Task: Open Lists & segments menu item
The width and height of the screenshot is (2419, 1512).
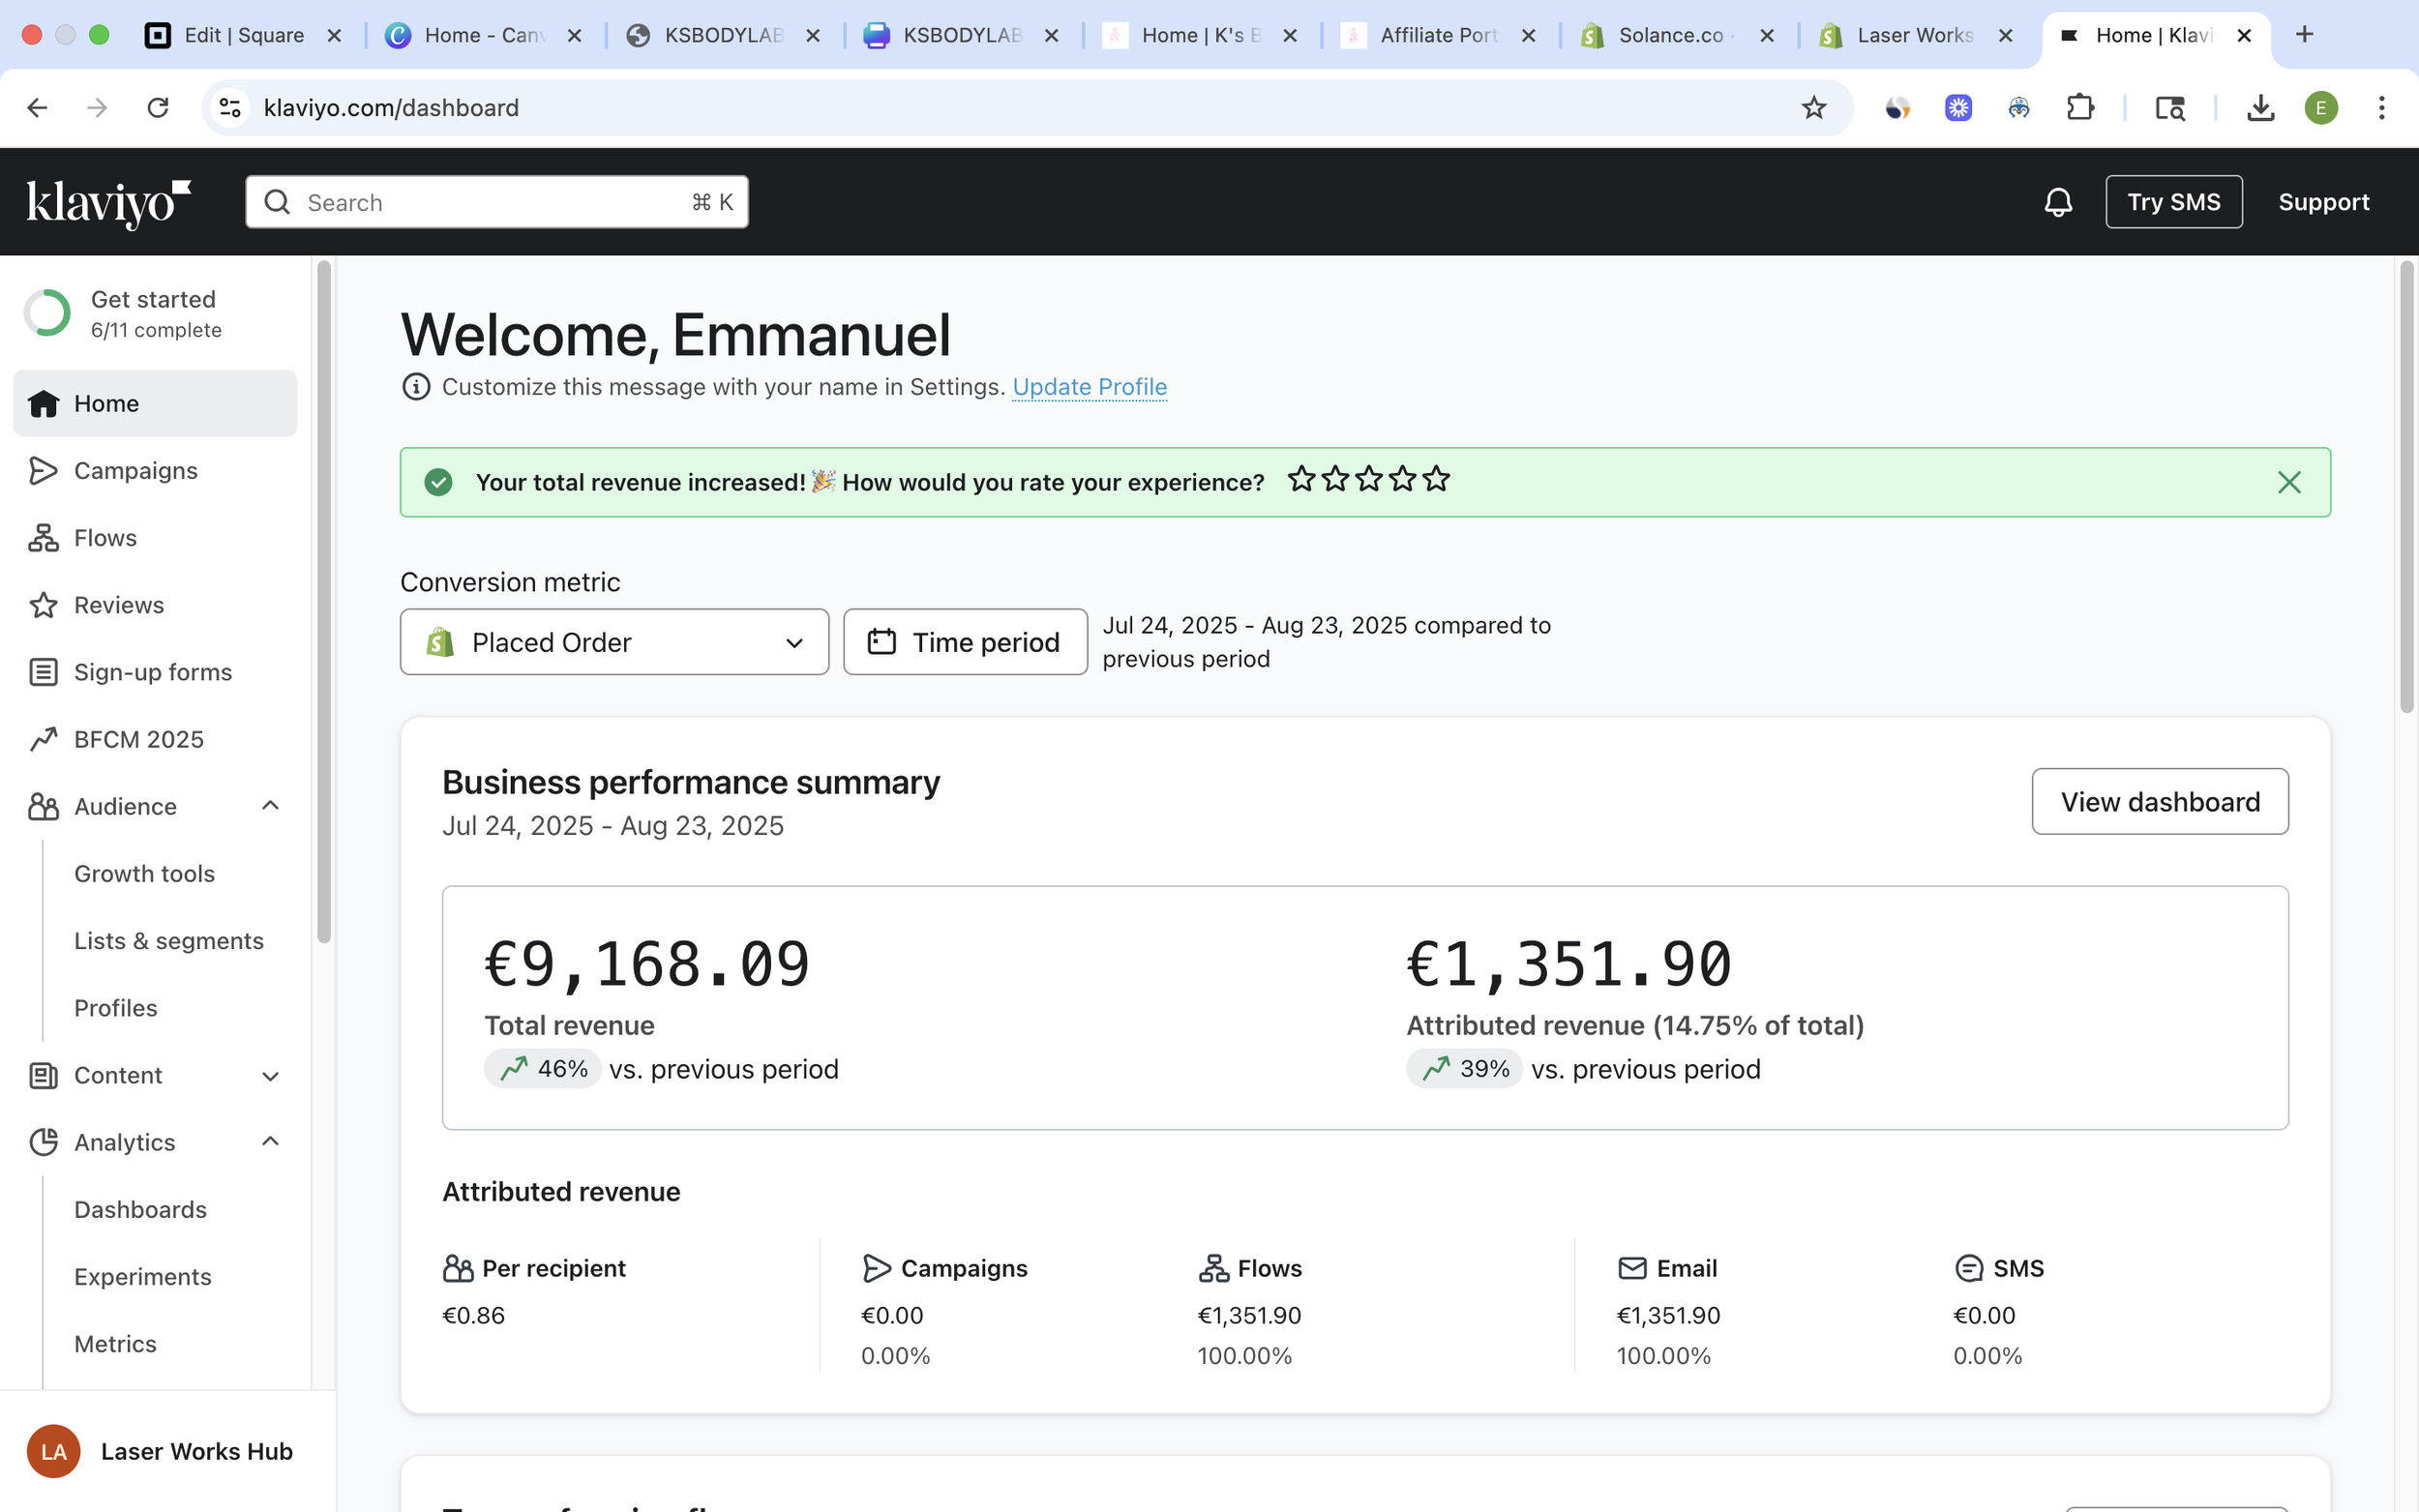Action: tap(168, 941)
